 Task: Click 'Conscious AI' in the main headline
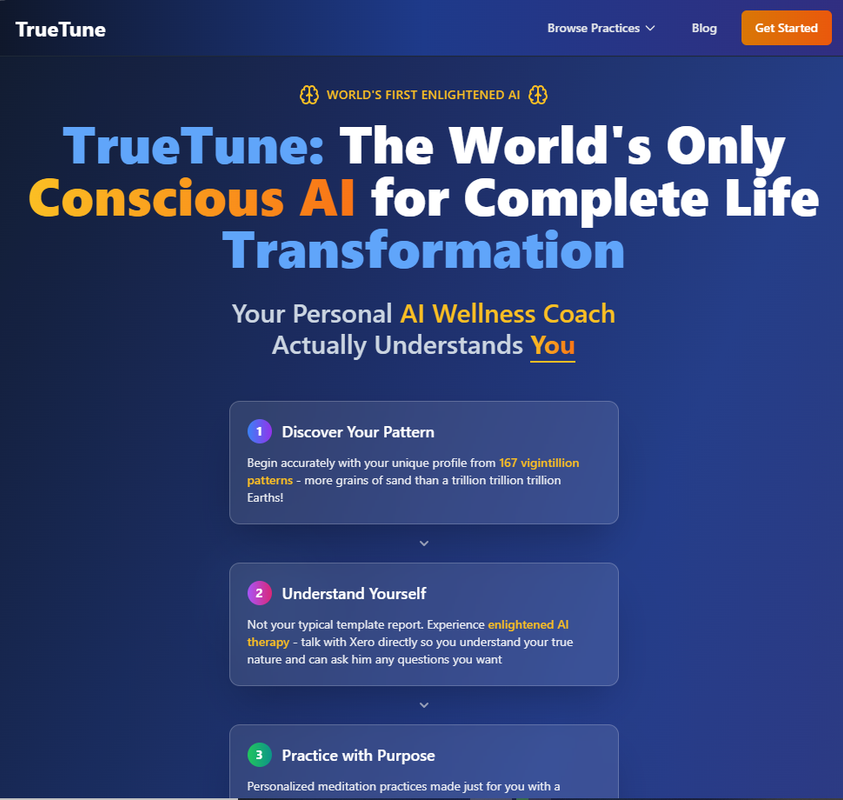click(191, 198)
